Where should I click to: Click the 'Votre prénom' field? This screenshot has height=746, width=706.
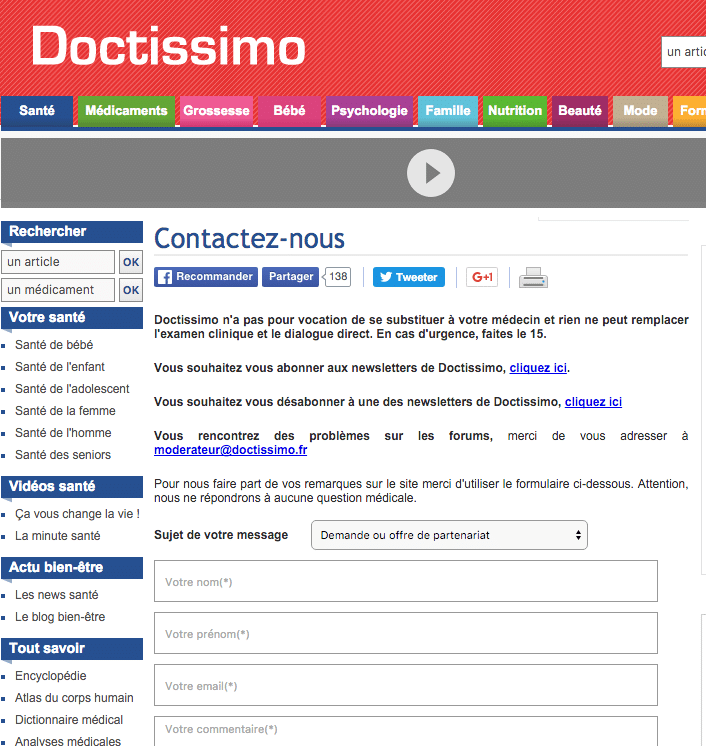pos(406,633)
